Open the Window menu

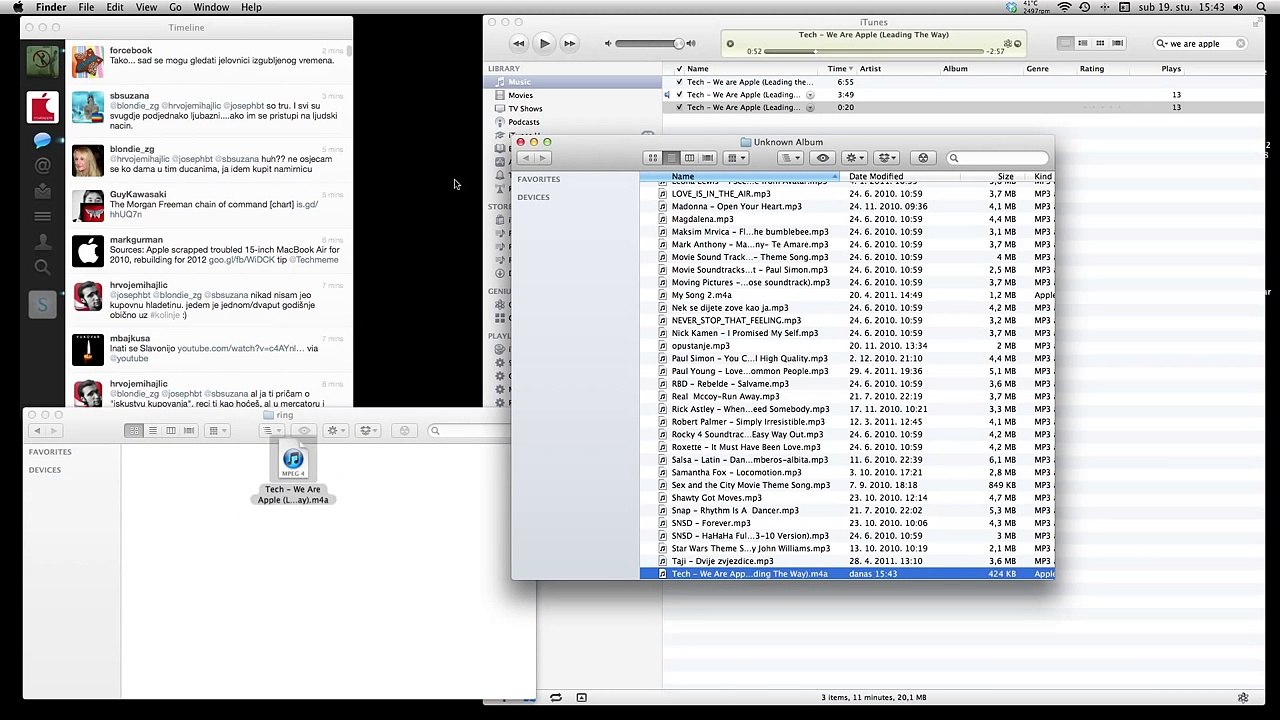point(211,7)
